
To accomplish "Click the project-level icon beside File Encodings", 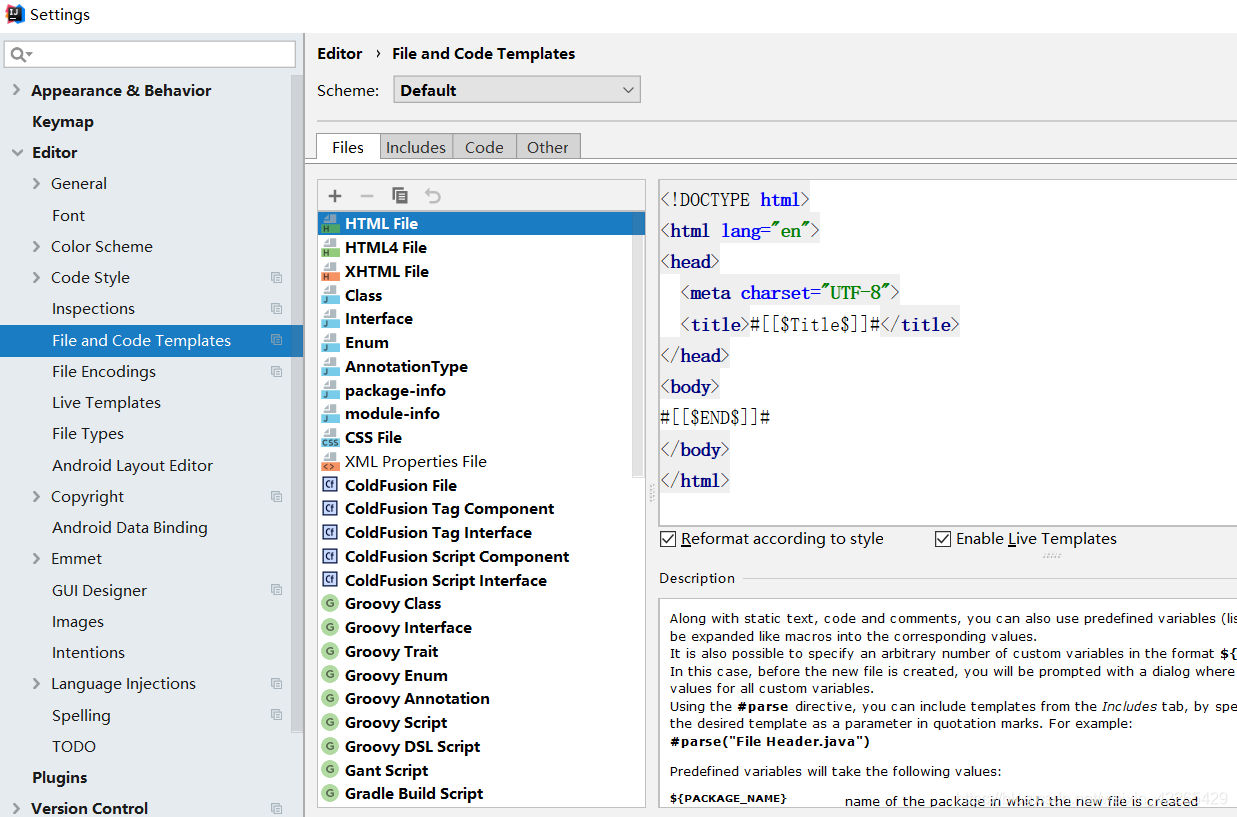I will point(277,372).
